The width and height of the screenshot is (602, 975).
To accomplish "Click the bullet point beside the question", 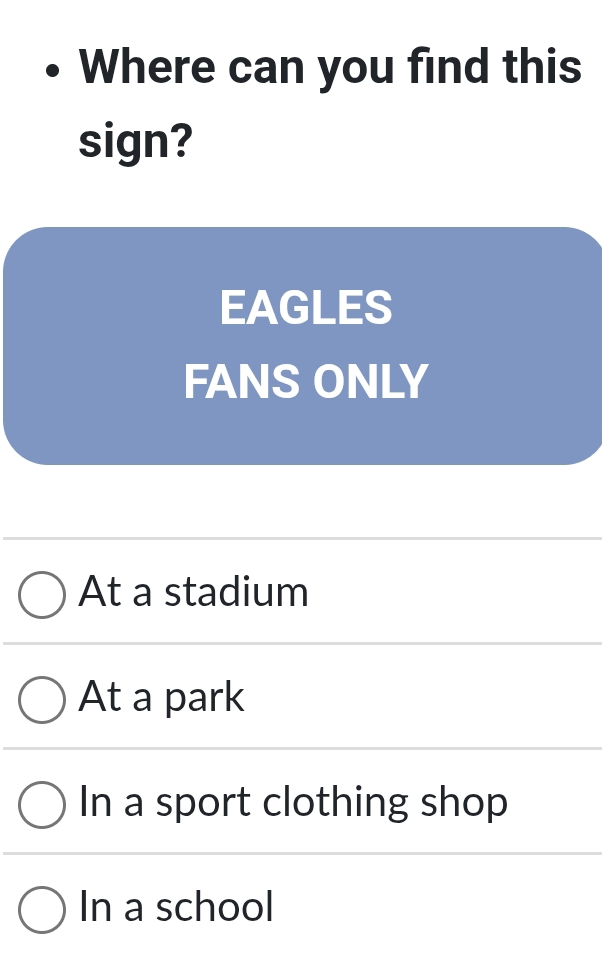I will (53, 70).
